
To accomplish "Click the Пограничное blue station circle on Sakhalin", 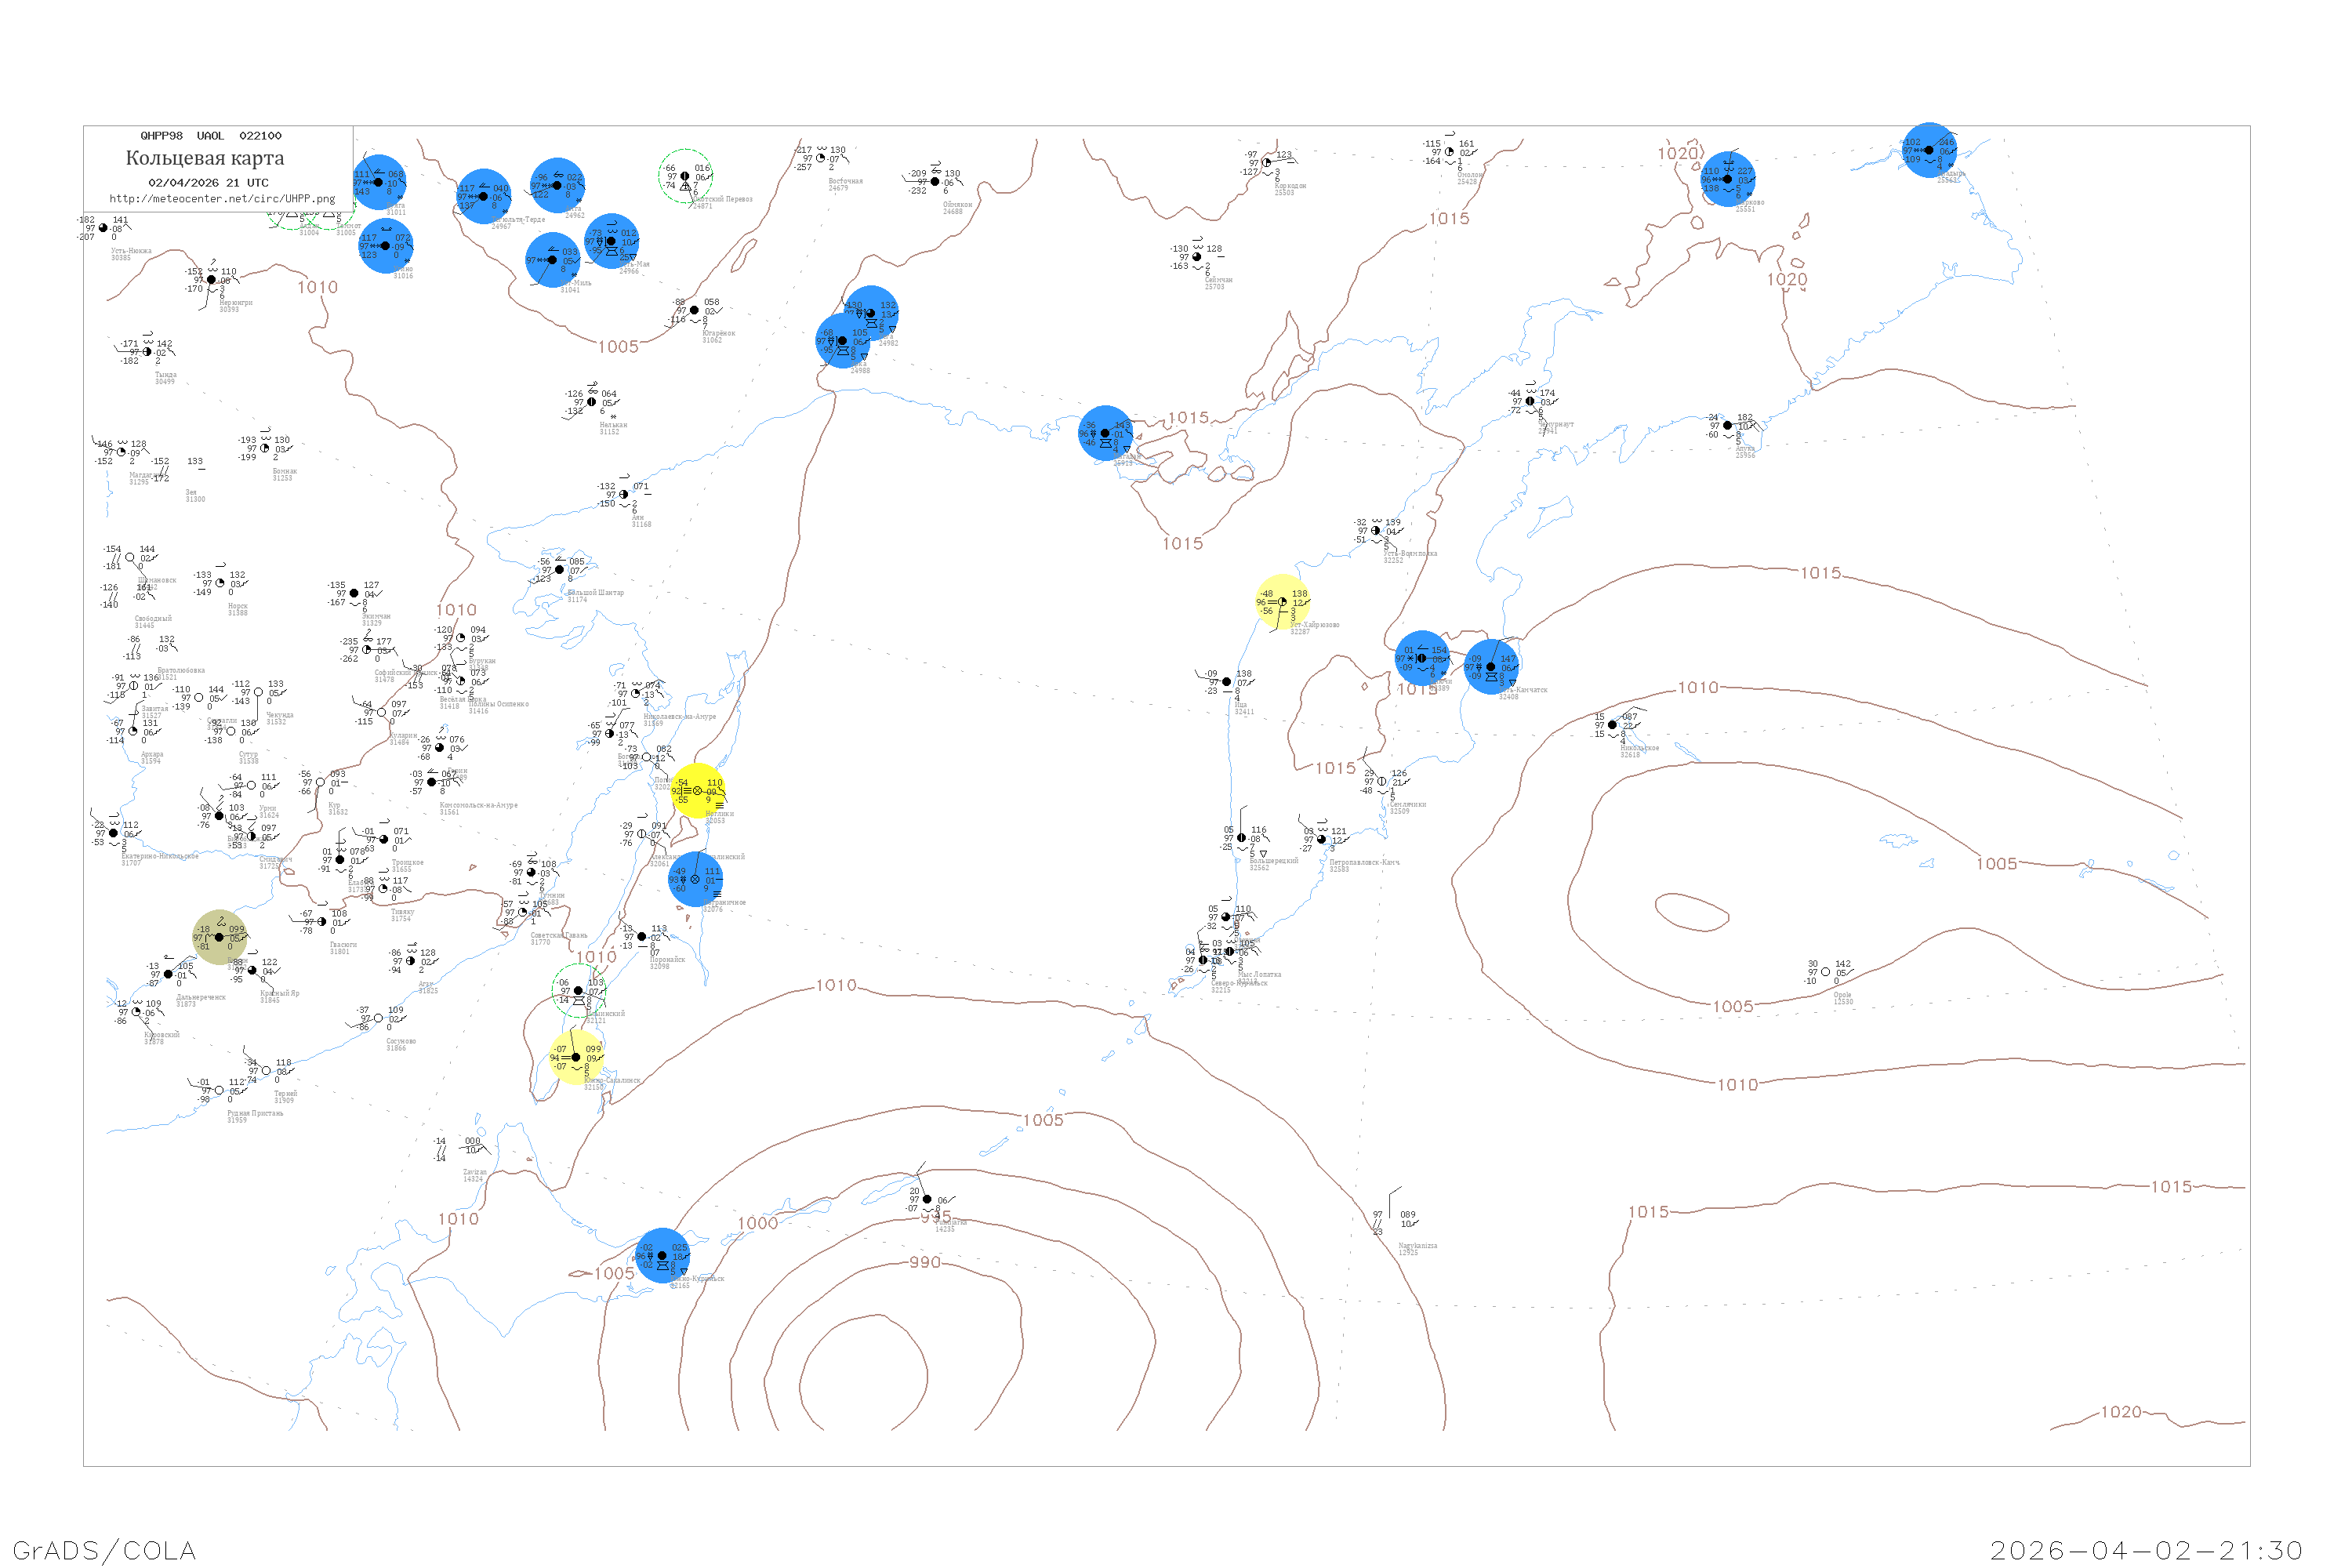I will click(695, 879).
